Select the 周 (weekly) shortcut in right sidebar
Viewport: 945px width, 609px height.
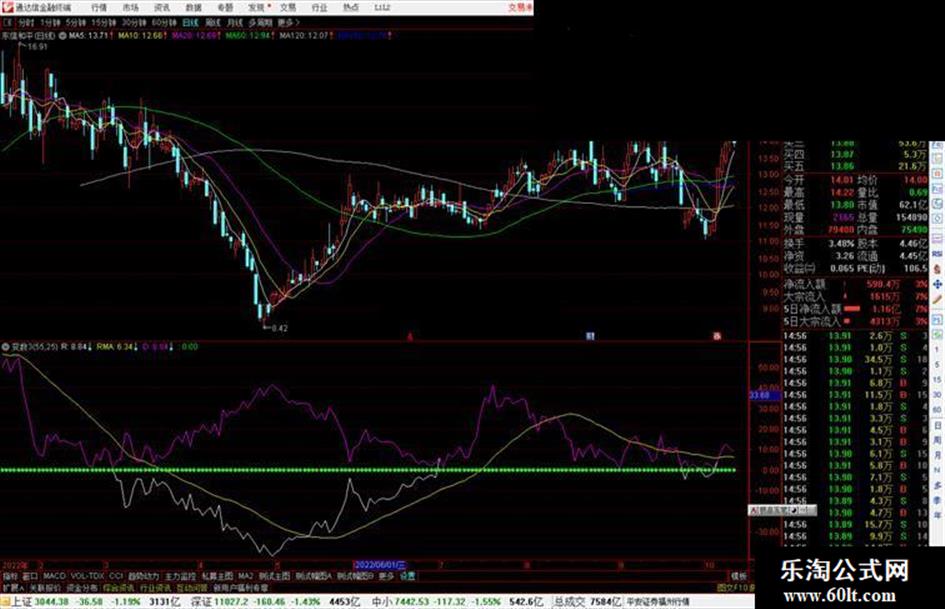coord(937,440)
